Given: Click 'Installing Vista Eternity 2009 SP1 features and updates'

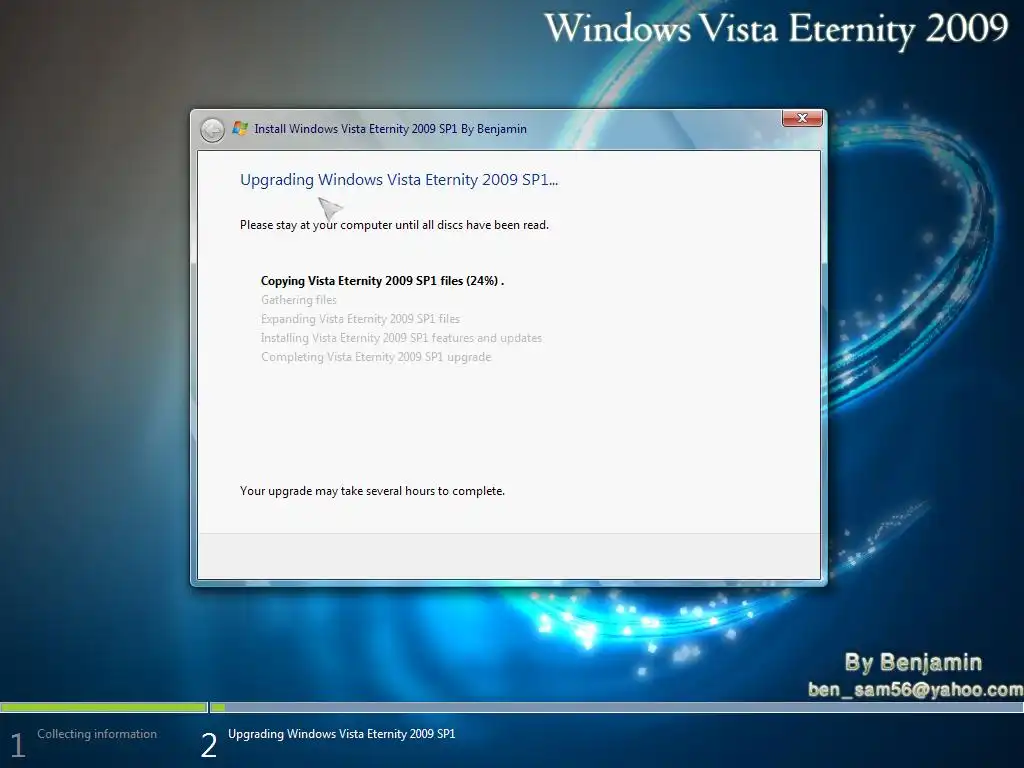Looking at the screenshot, I should (401, 338).
